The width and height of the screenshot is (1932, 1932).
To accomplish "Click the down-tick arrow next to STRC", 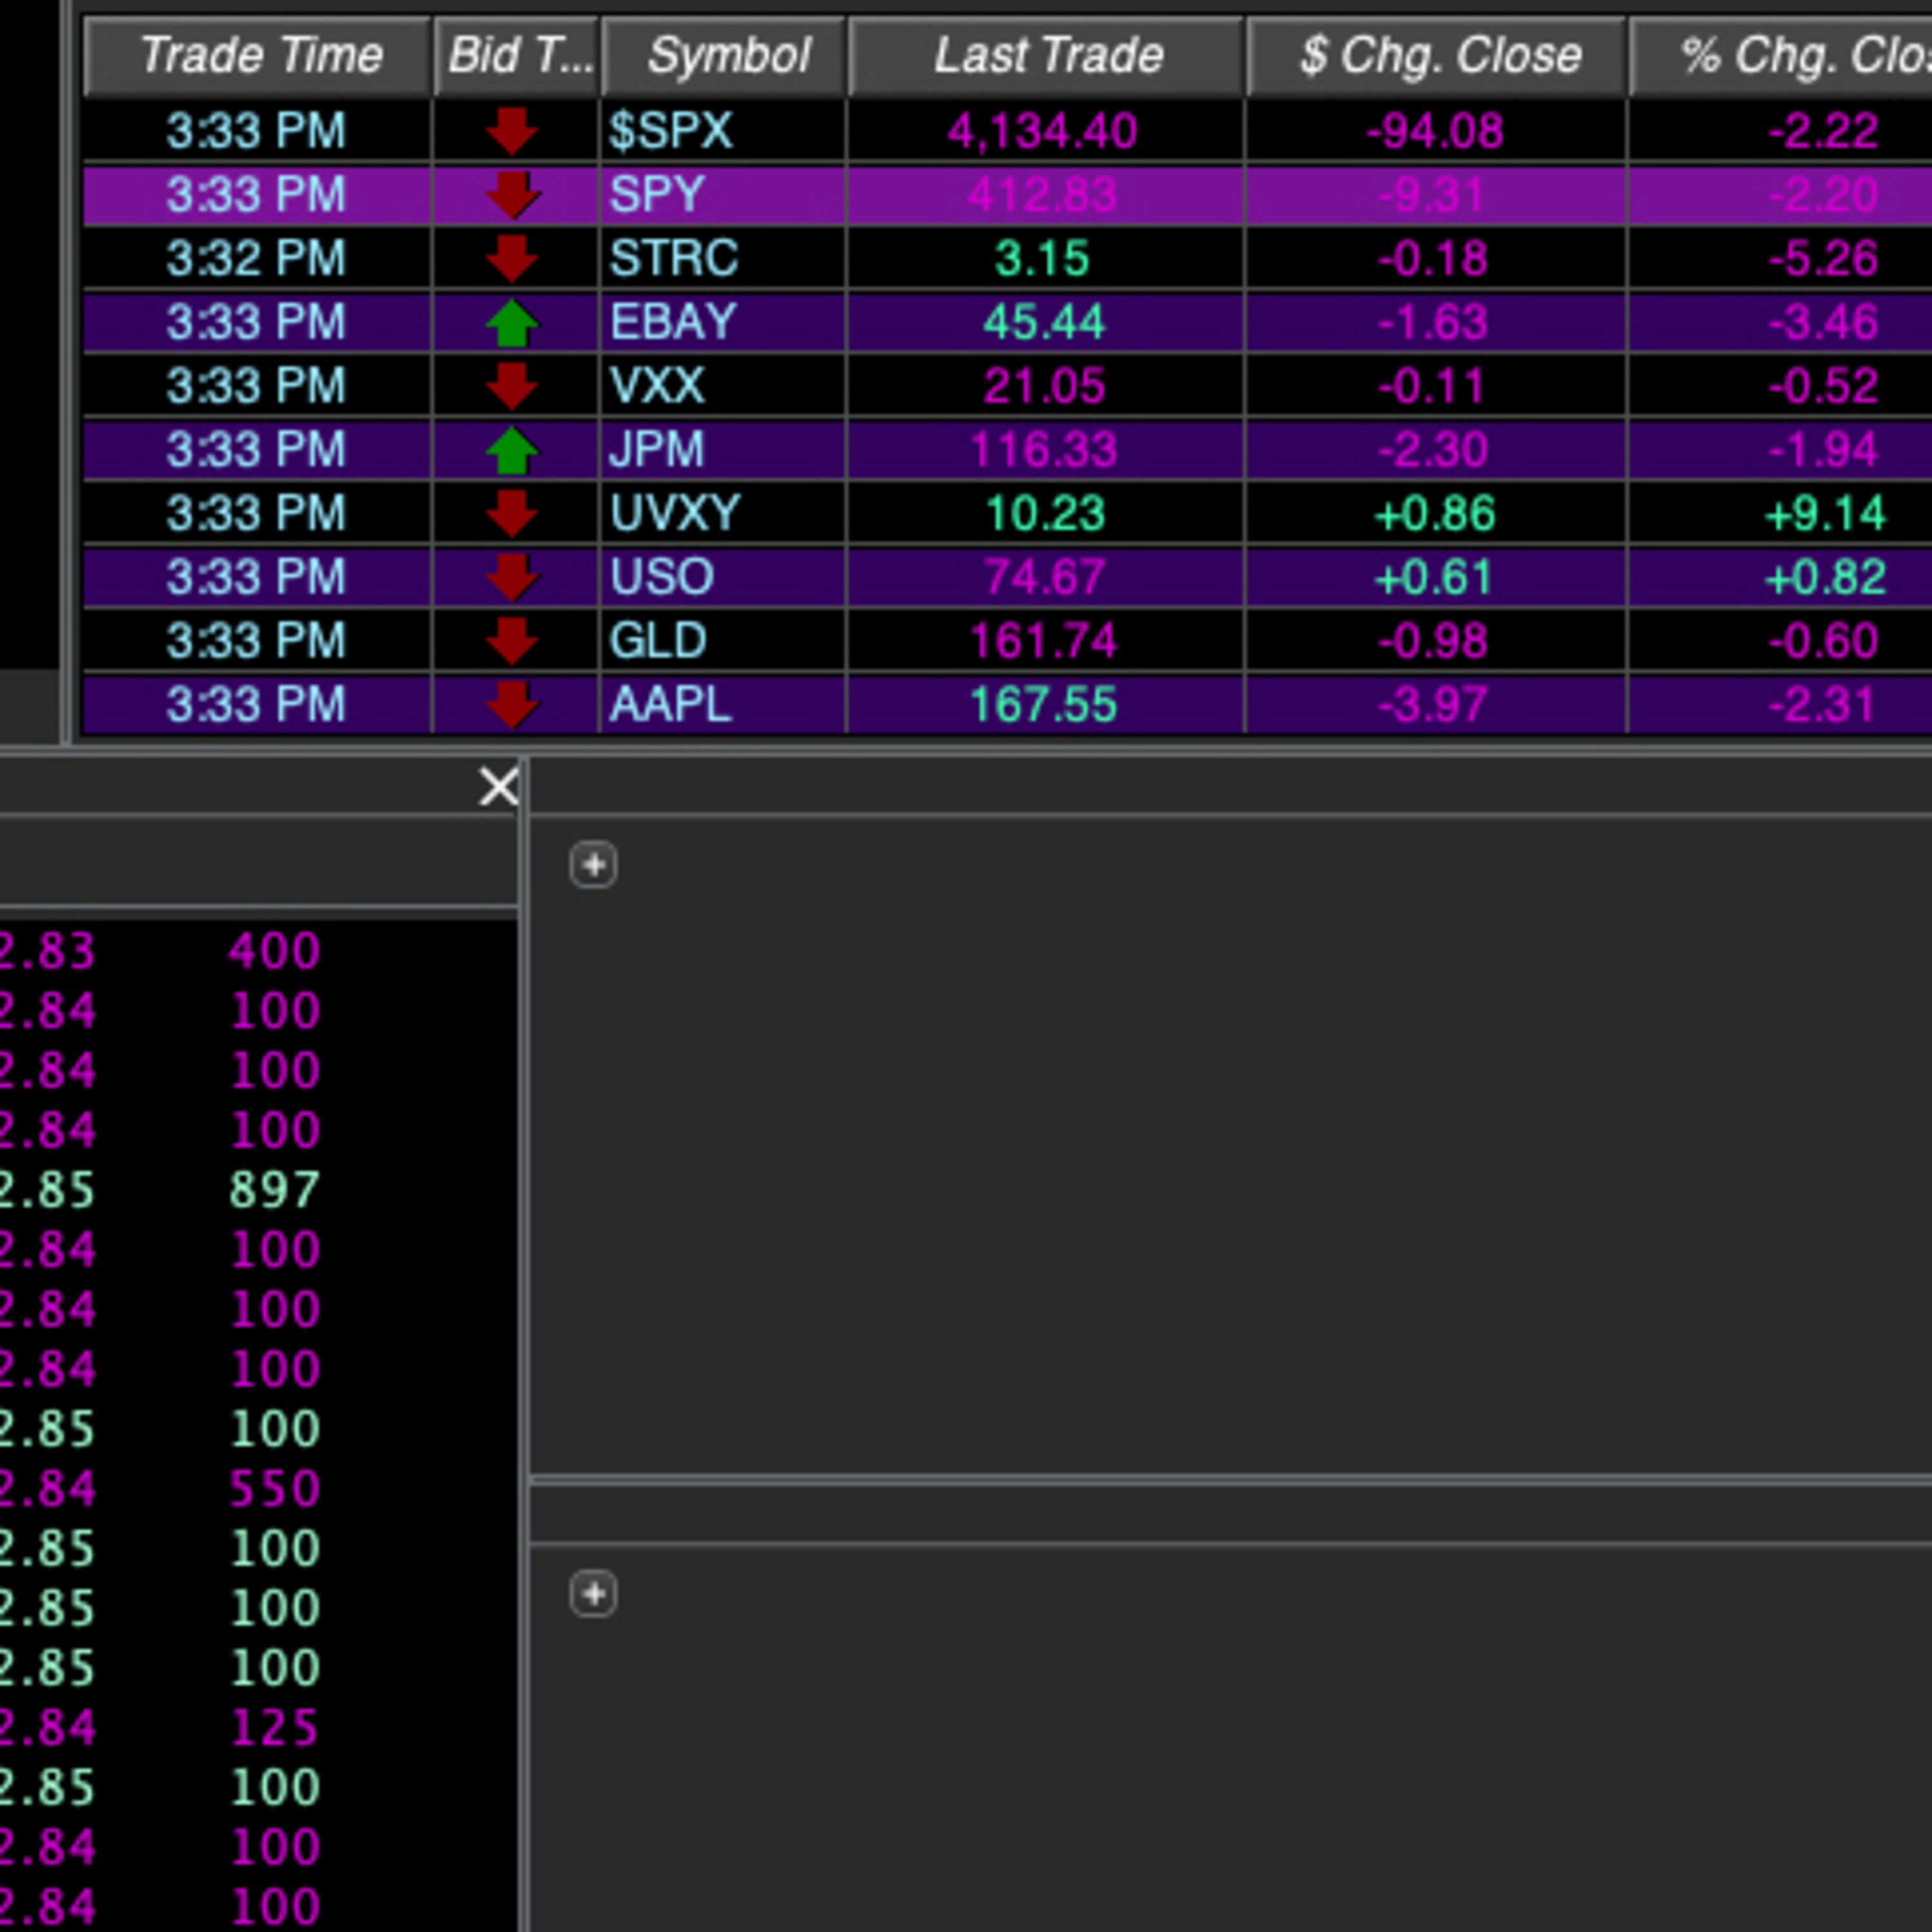I will pyautogui.click(x=512, y=259).
